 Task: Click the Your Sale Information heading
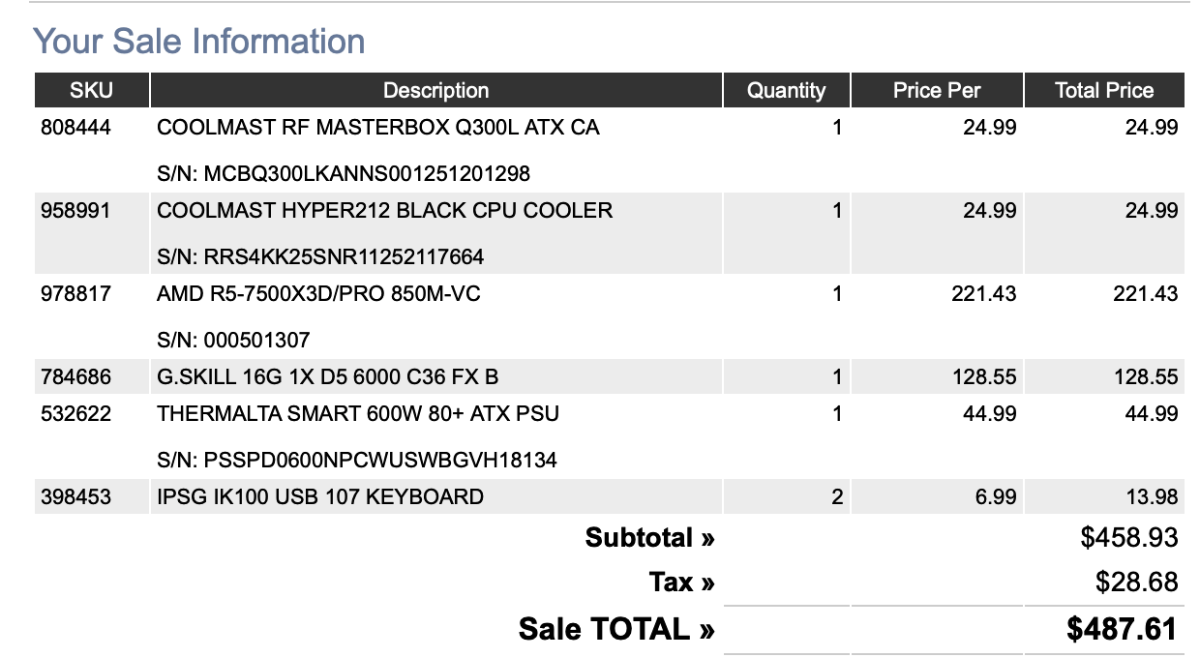click(199, 41)
